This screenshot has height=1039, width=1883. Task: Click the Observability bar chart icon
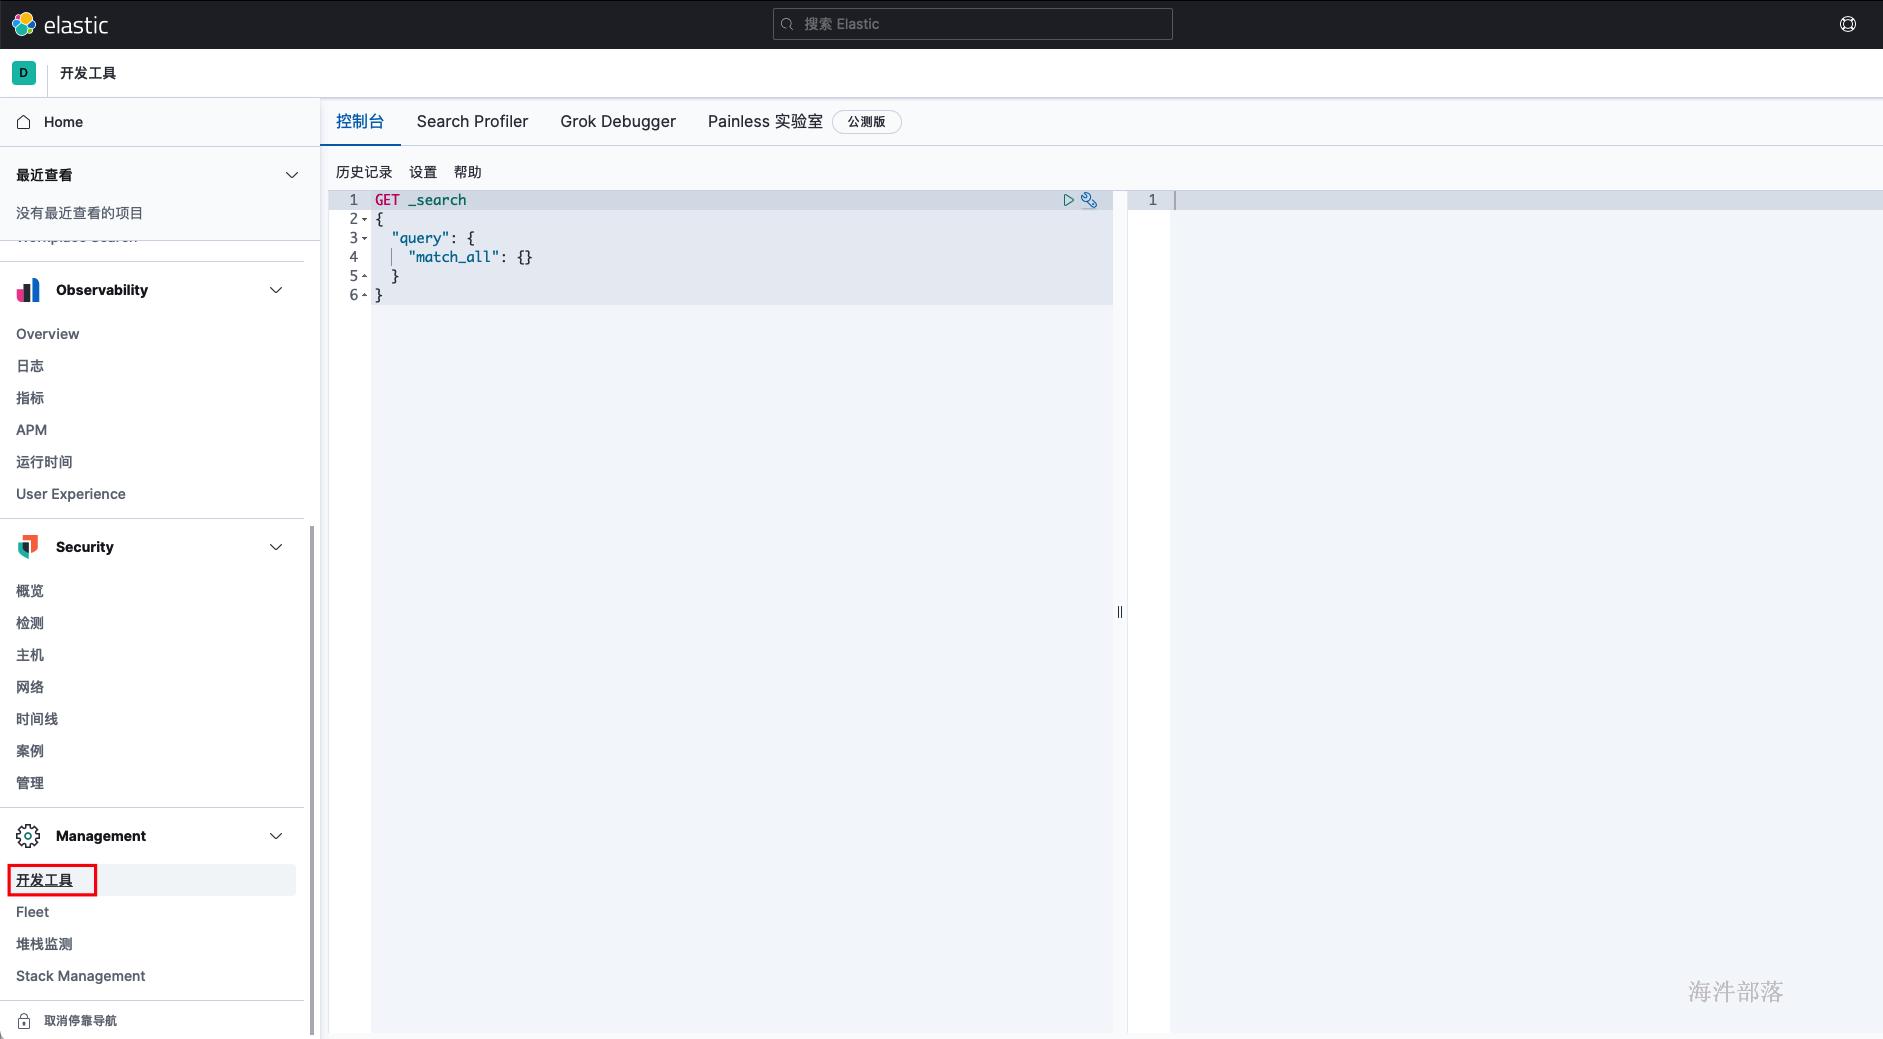click(28, 290)
